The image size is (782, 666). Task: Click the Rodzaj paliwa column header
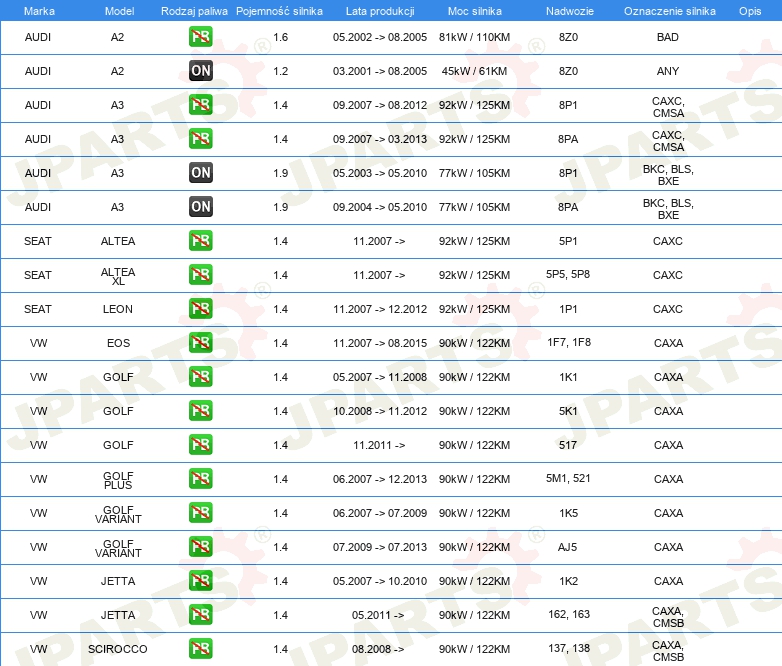click(194, 10)
